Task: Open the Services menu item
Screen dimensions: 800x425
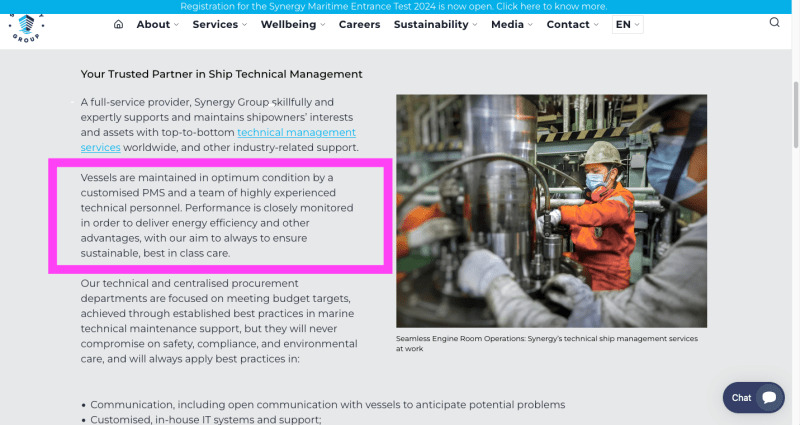Action: coord(215,24)
